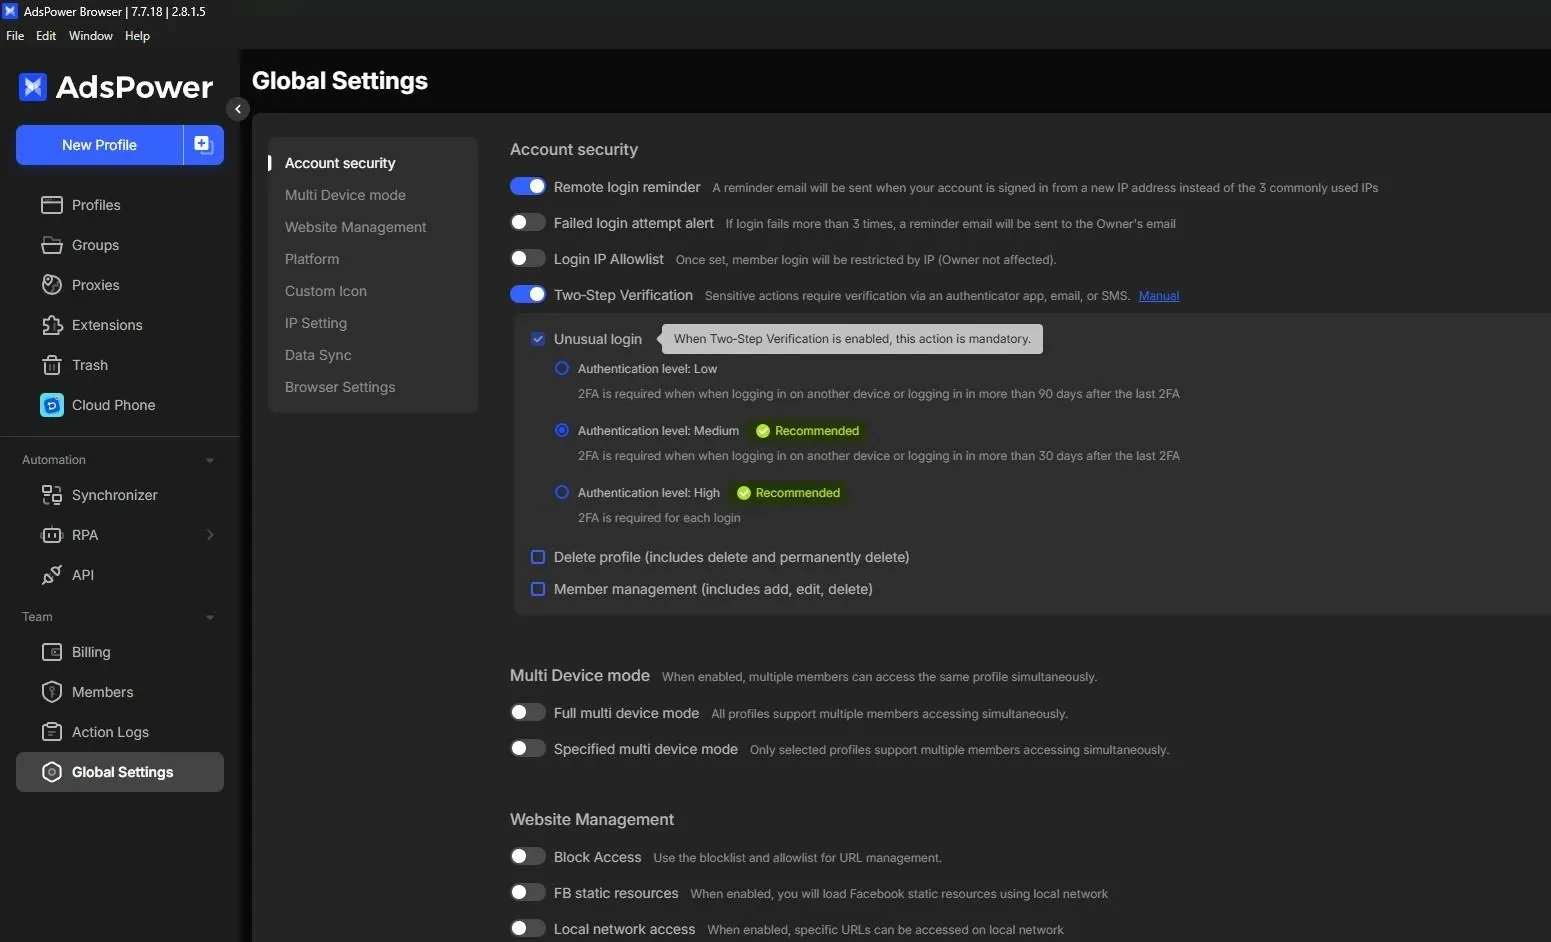Open the Profiles section in the sidebar

(96, 205)
